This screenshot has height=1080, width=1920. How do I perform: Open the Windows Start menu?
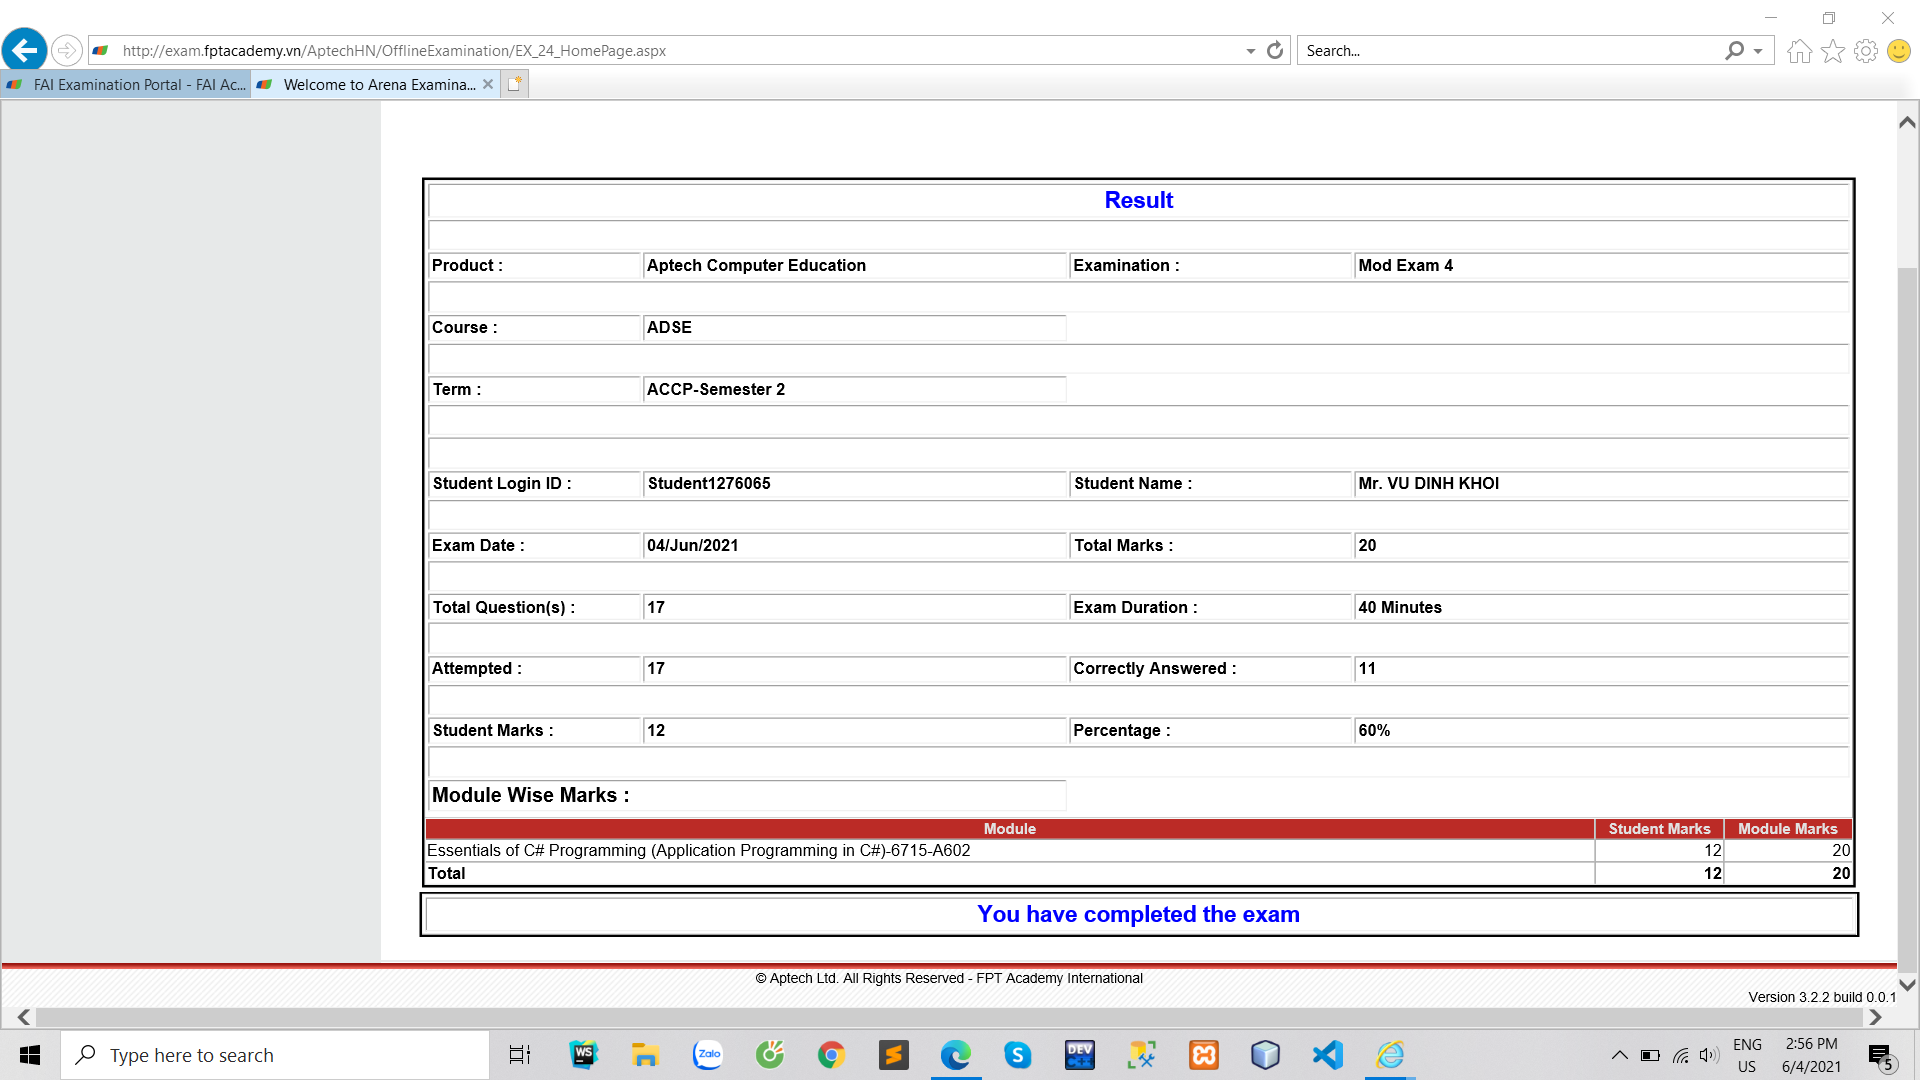(x=30, y=1055)
